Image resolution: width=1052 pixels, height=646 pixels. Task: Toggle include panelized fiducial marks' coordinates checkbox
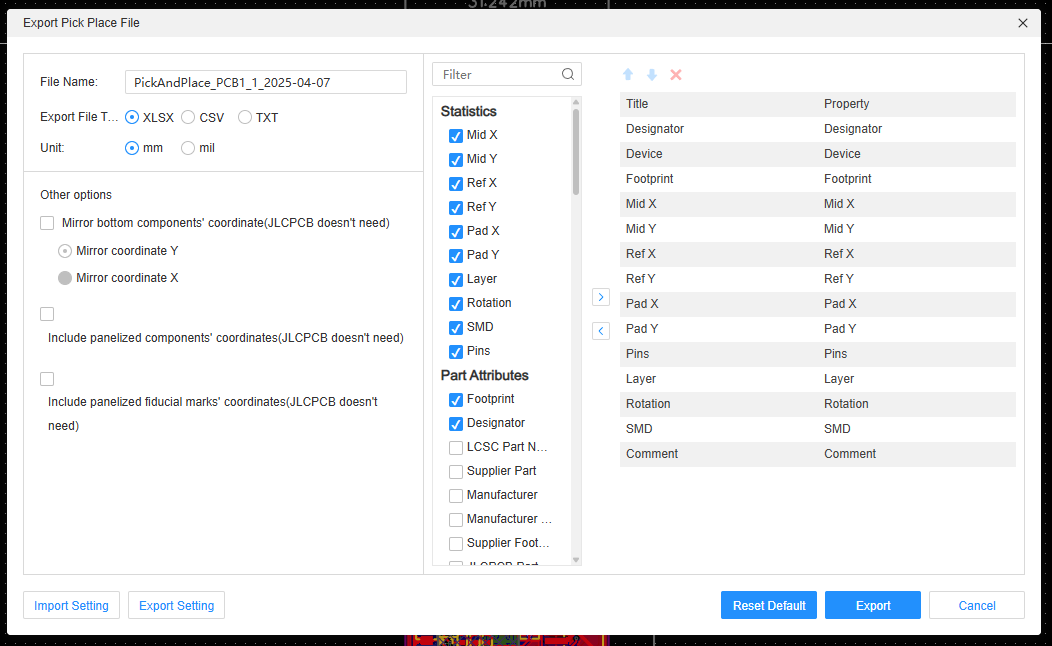tap(47, 379)
